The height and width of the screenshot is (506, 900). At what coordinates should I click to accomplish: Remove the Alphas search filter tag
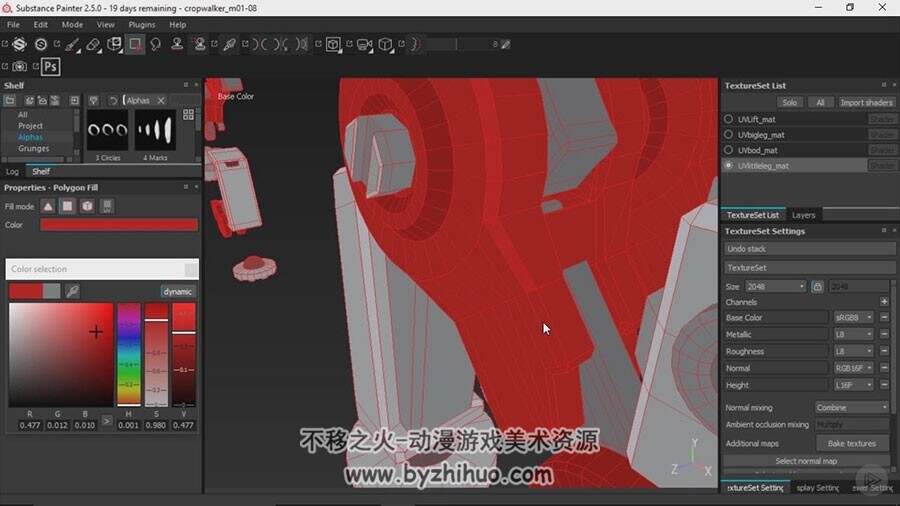point(161,100)
